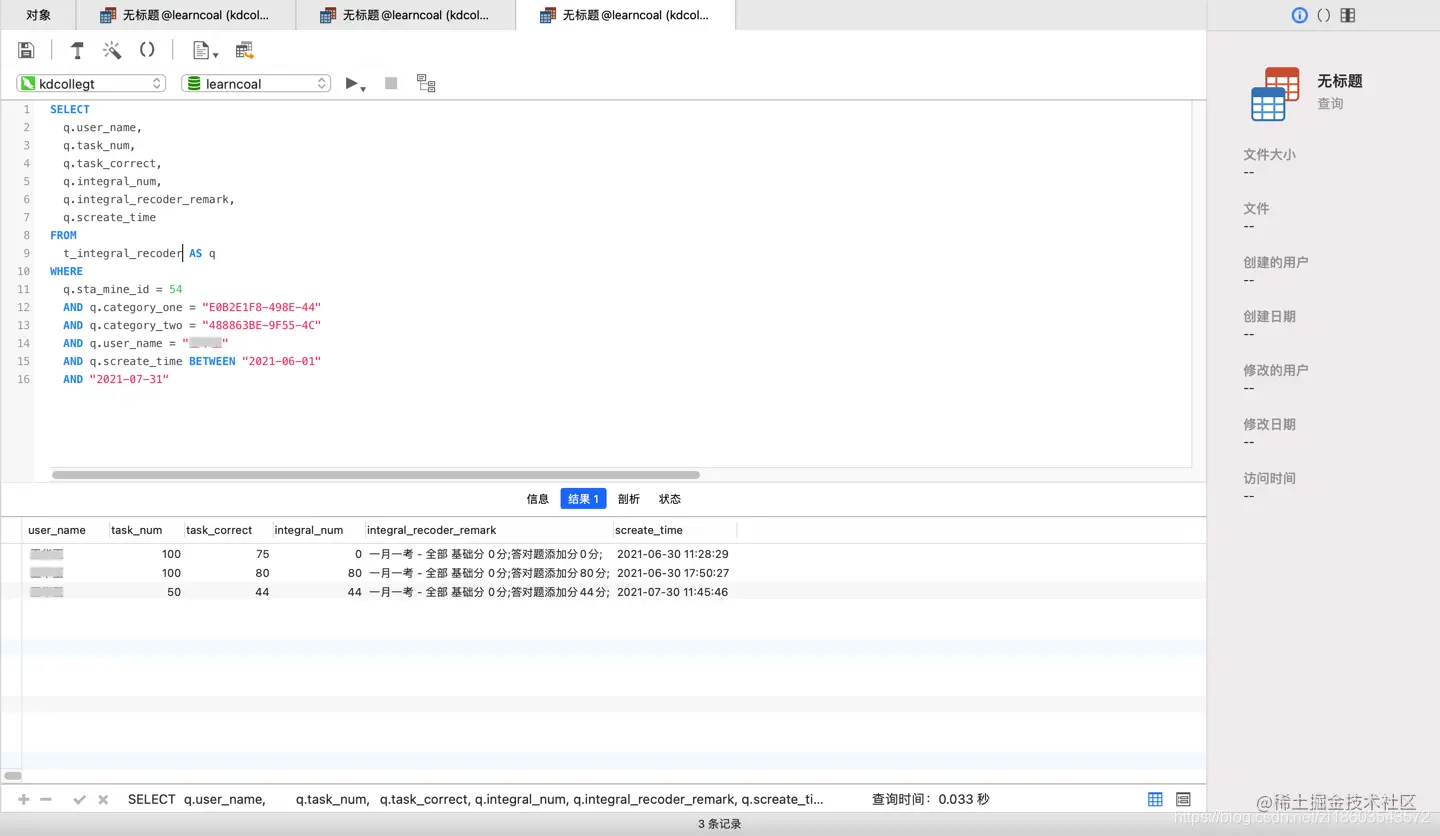Show the explain plan icon
Viewport: 1440px width, 836px height.
(426, 84)
